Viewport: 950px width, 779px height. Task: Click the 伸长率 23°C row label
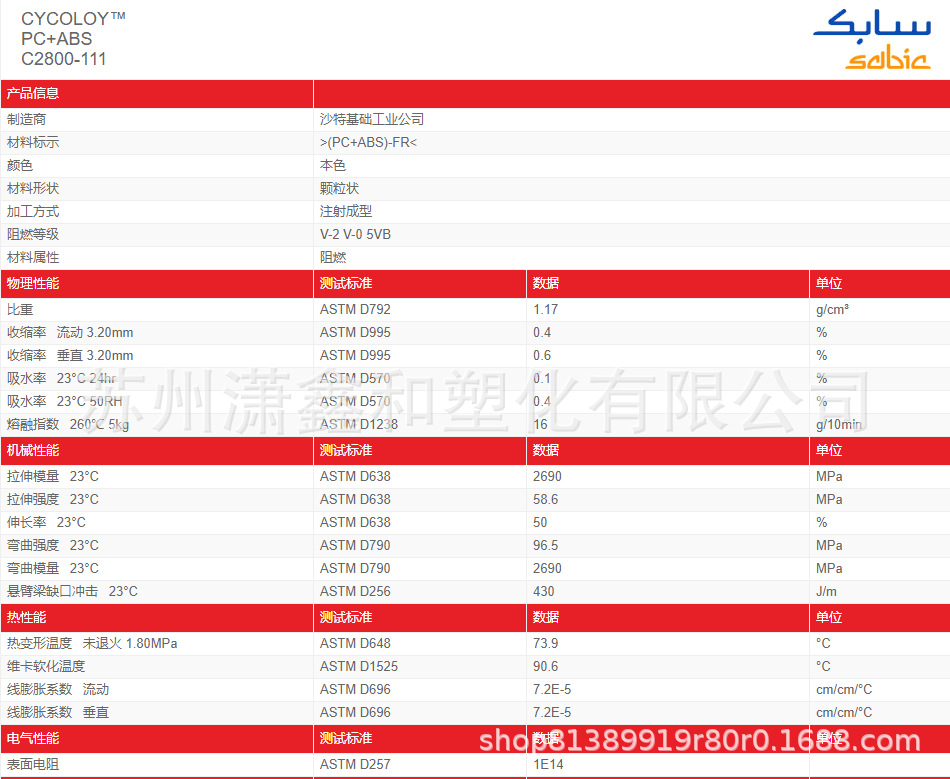(x=46, y=523)
